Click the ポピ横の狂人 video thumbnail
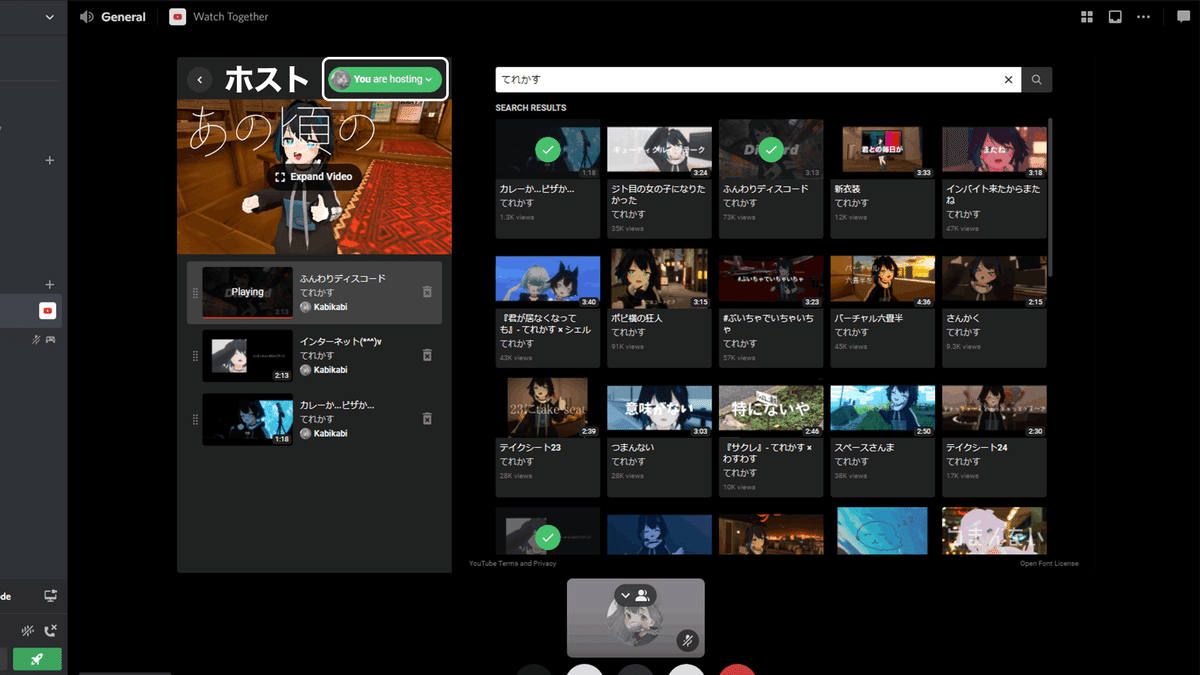This screenshot has height=675, width=1200. point(659,279)
